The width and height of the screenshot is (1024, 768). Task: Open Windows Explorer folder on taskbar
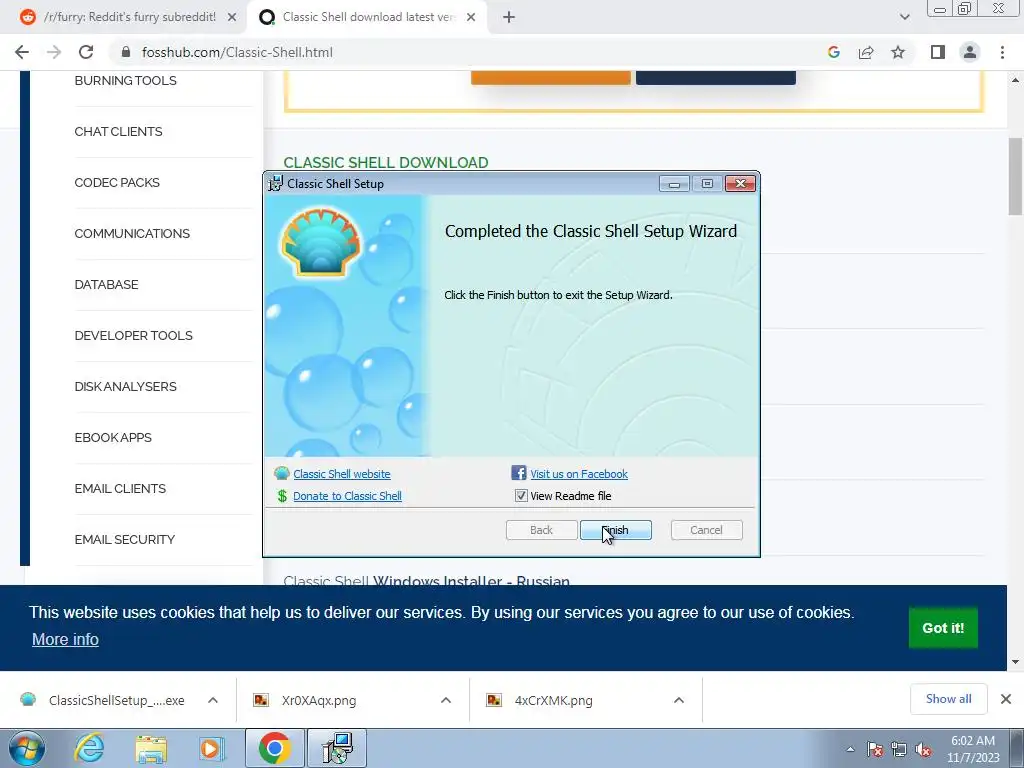coord(151,748)
